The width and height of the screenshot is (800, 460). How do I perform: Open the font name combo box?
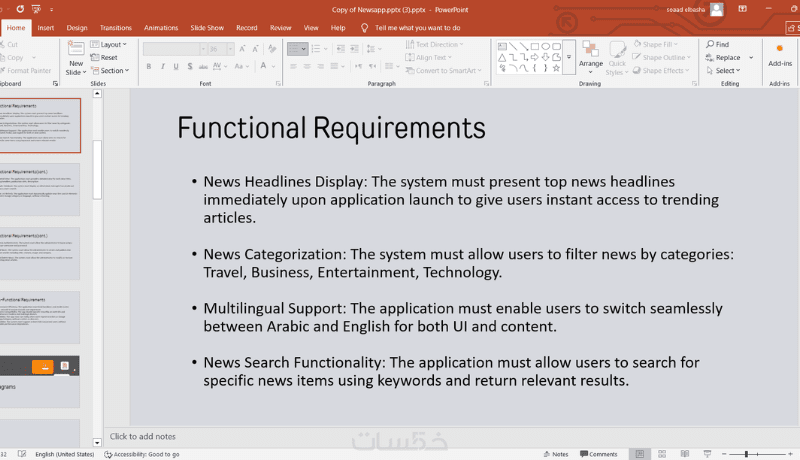pyautogui.click(x=174, y=49)
